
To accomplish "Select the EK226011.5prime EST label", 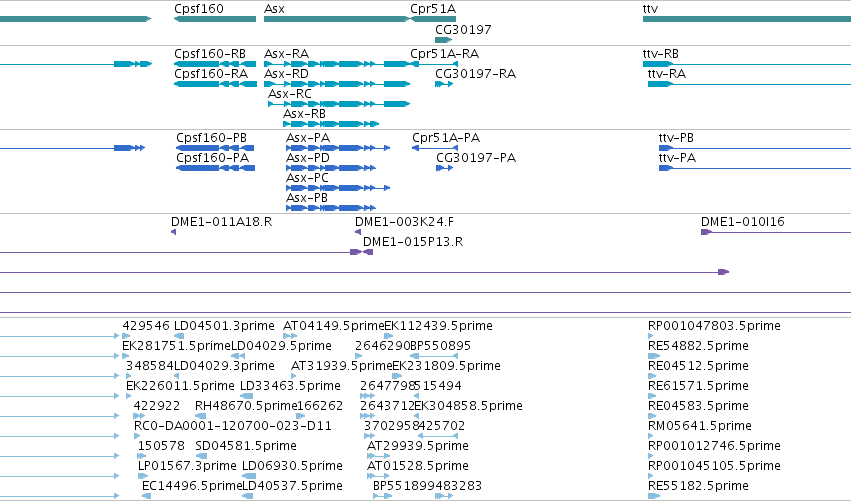I will 180,386.
